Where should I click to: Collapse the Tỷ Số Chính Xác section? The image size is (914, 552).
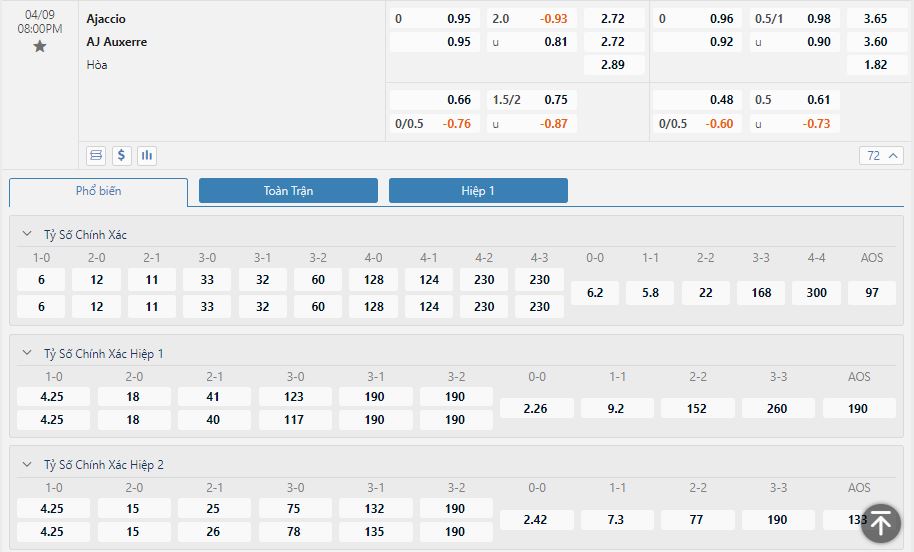pyautogui.click(x=27, y=234)
